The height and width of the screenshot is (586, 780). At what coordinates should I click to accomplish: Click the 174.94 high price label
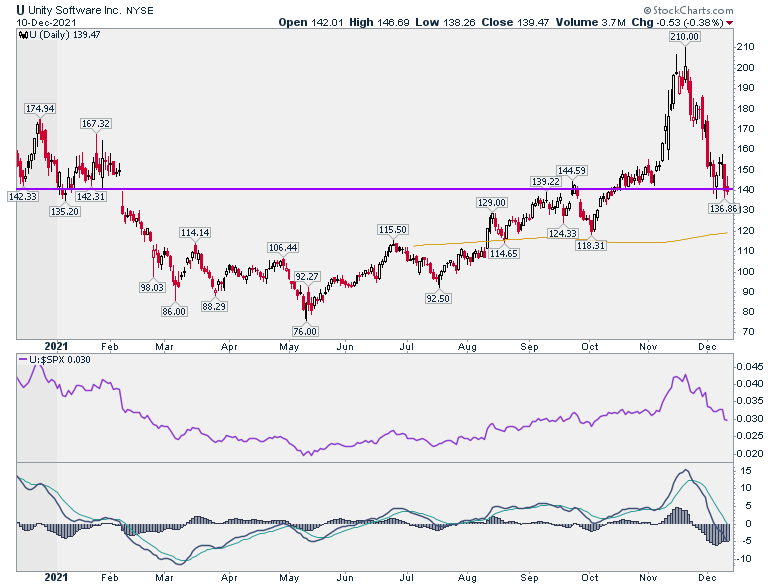point(40,108)
